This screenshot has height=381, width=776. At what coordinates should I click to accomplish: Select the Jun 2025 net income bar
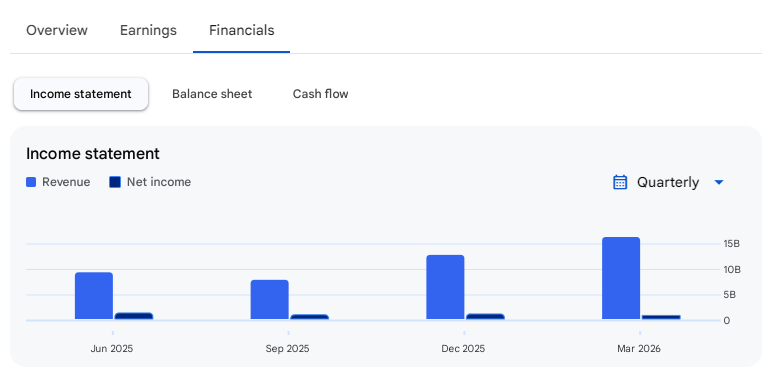coord(134,316)
